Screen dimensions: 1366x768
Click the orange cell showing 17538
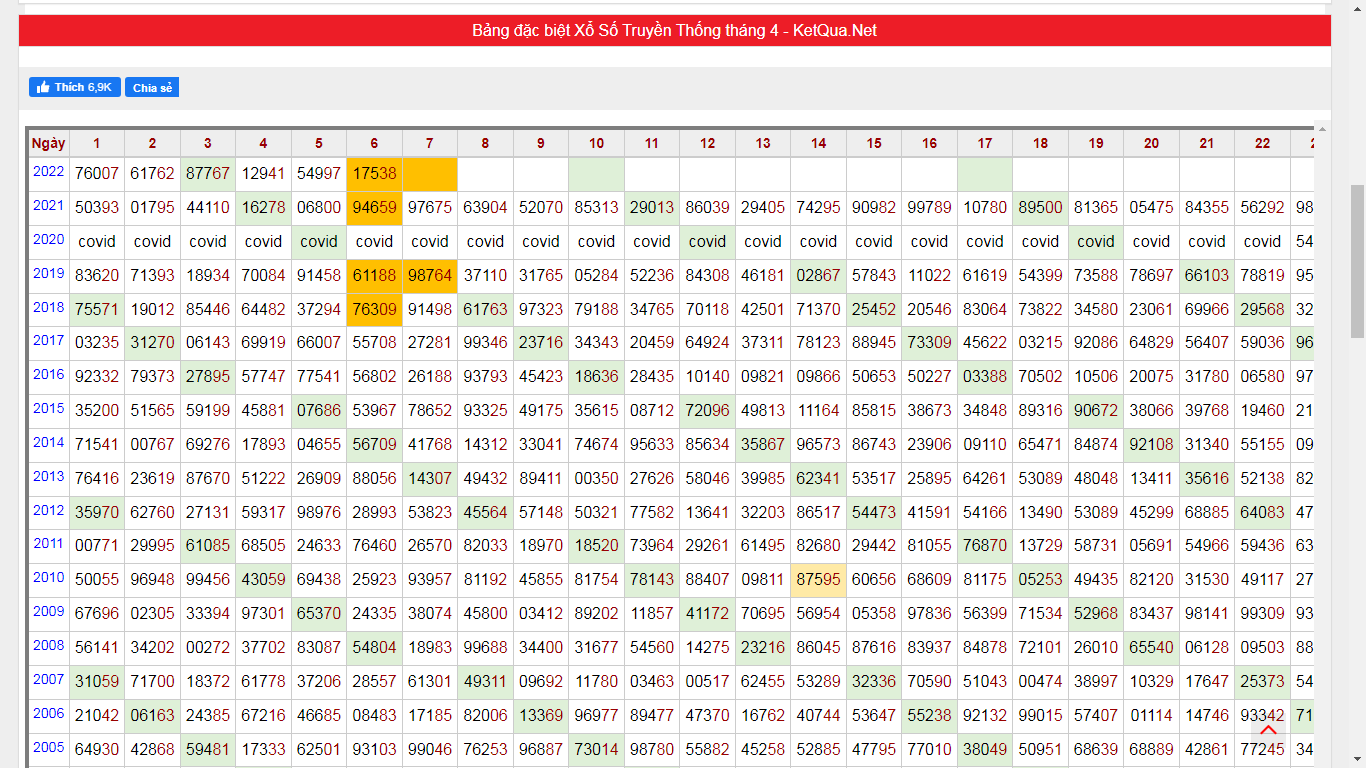point(374,174)
